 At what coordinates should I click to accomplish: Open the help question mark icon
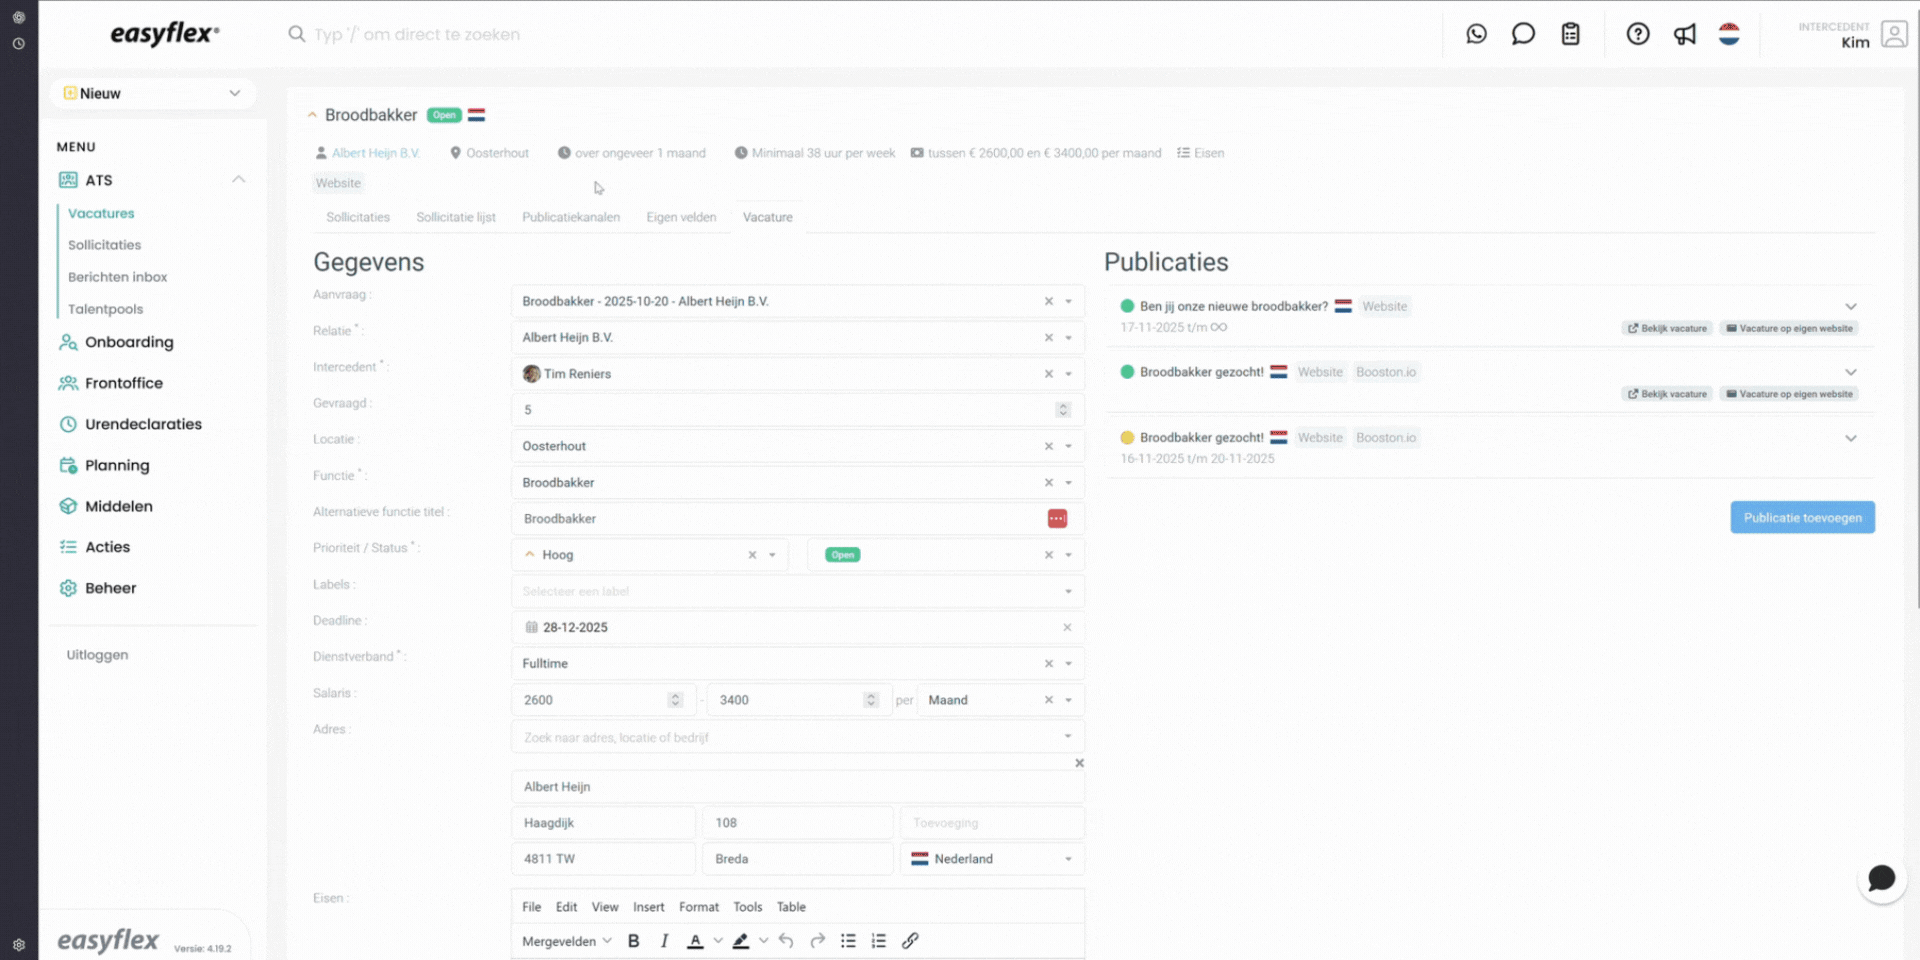[x=1638, y=33]
